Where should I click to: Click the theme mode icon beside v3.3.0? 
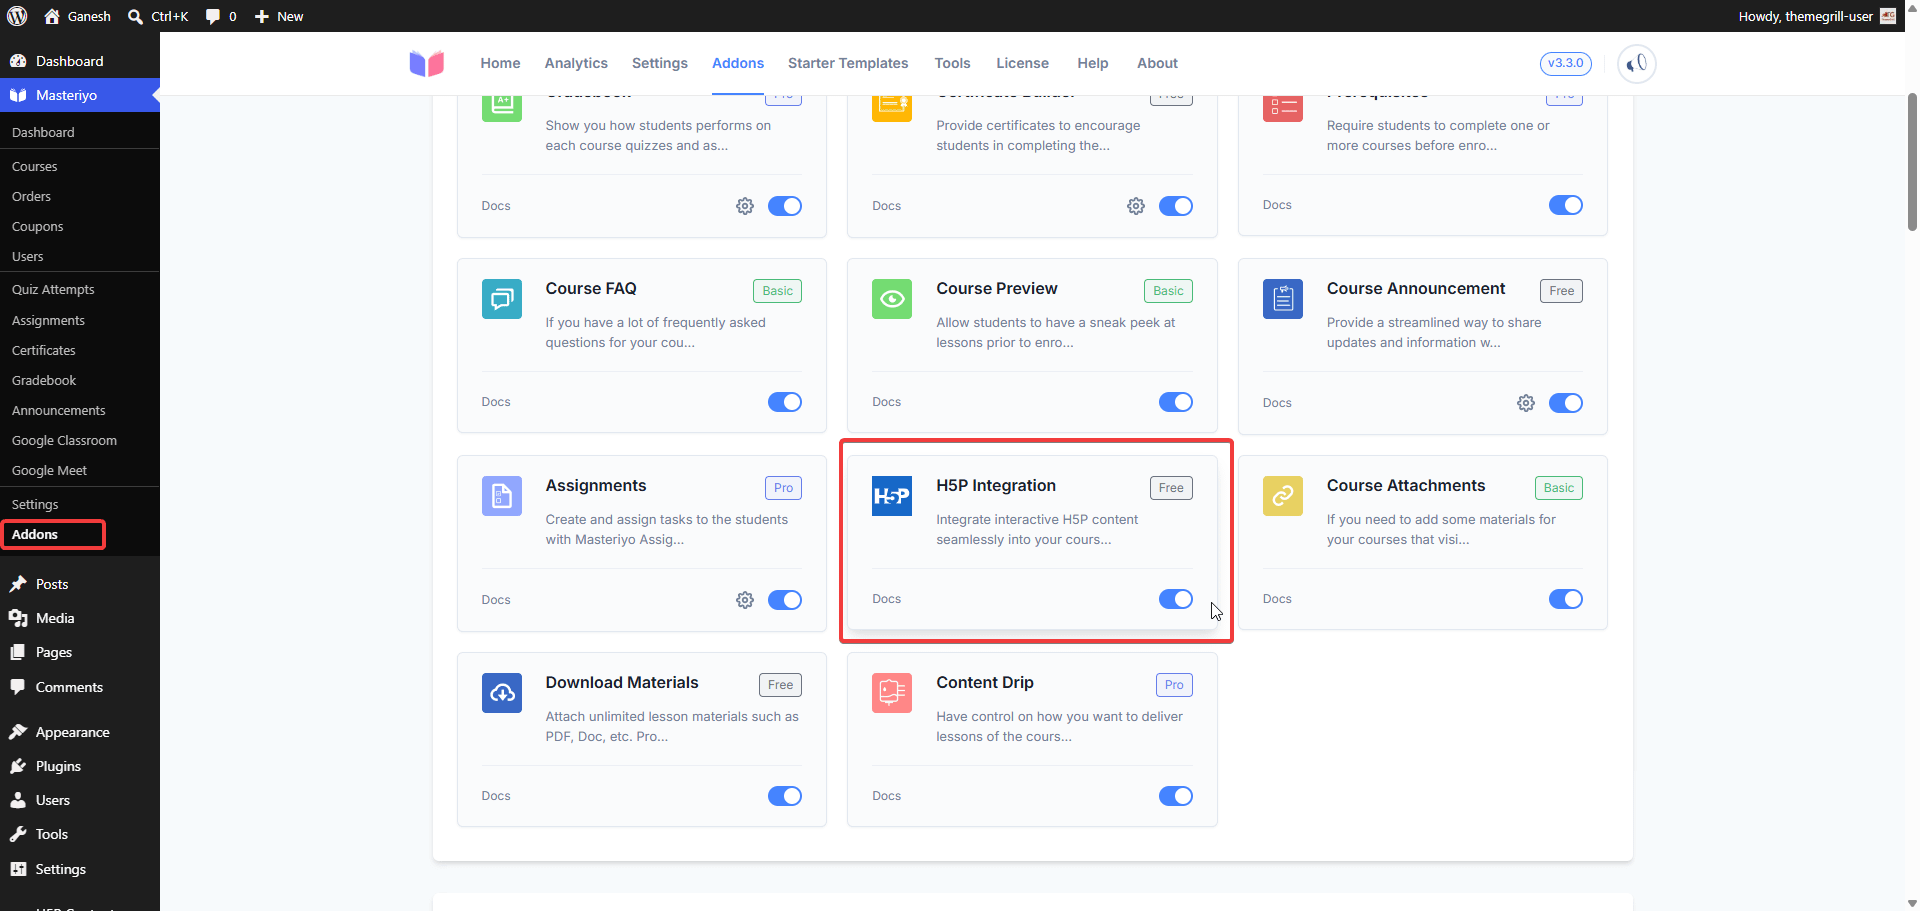(1637, 64)
